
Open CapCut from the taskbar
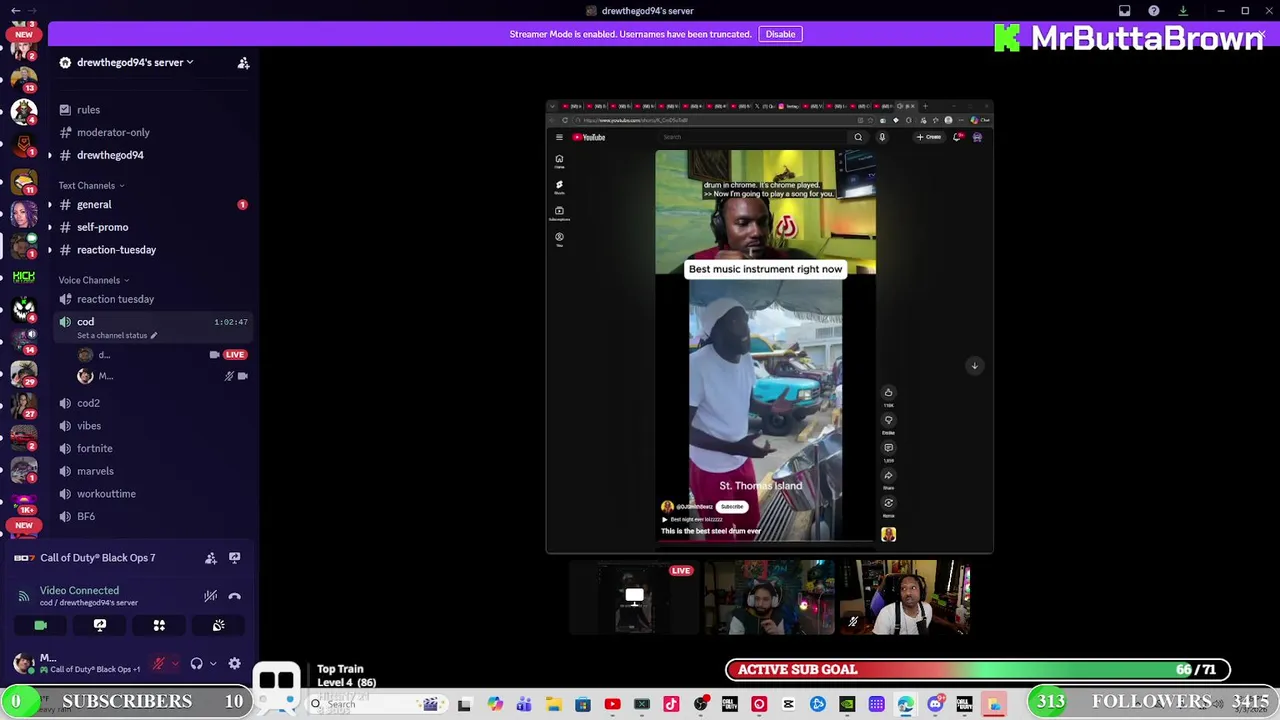[788, 704]
